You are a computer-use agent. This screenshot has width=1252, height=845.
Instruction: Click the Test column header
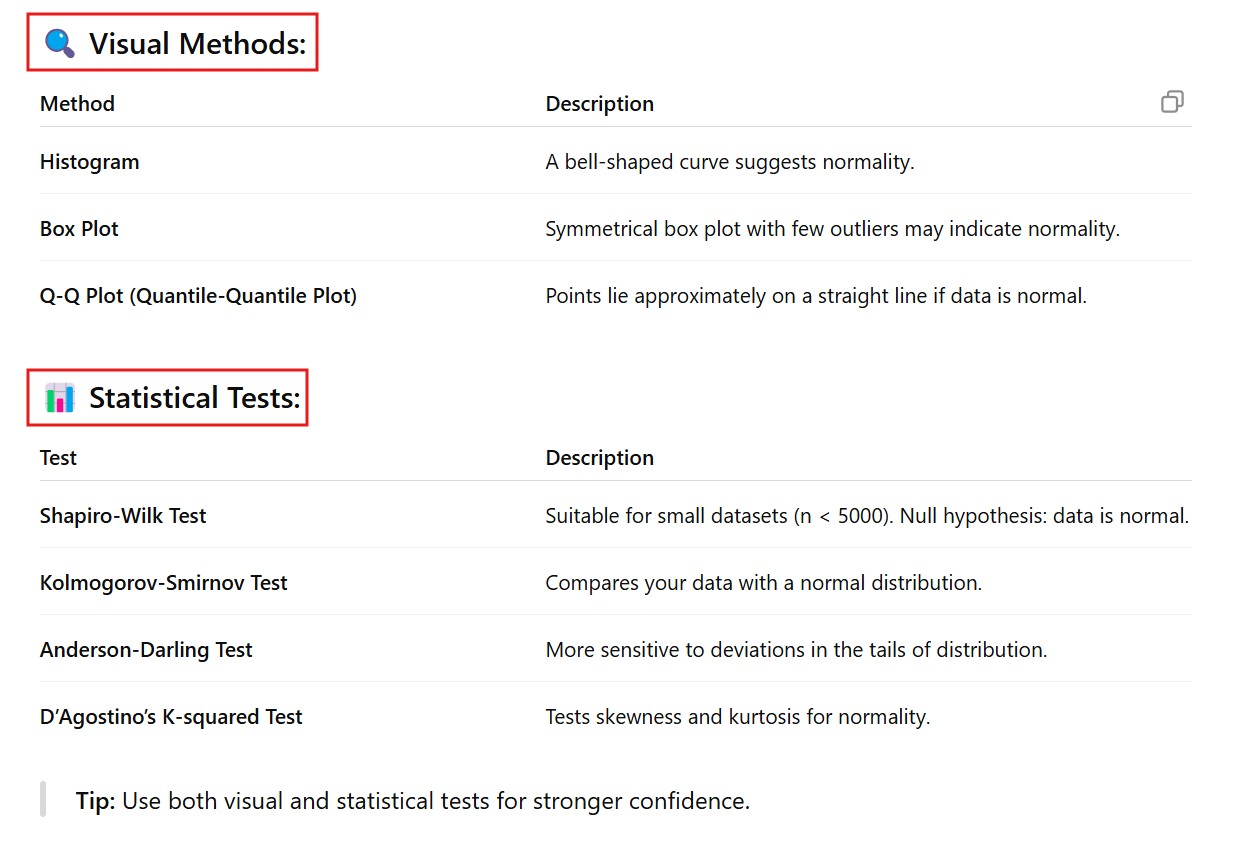pyautogui.click(x=58, y=458)
